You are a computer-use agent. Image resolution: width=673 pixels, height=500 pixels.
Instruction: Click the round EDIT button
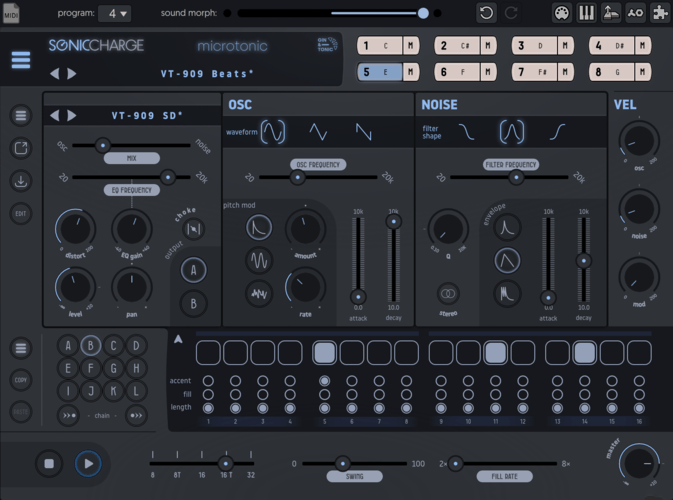21,213
